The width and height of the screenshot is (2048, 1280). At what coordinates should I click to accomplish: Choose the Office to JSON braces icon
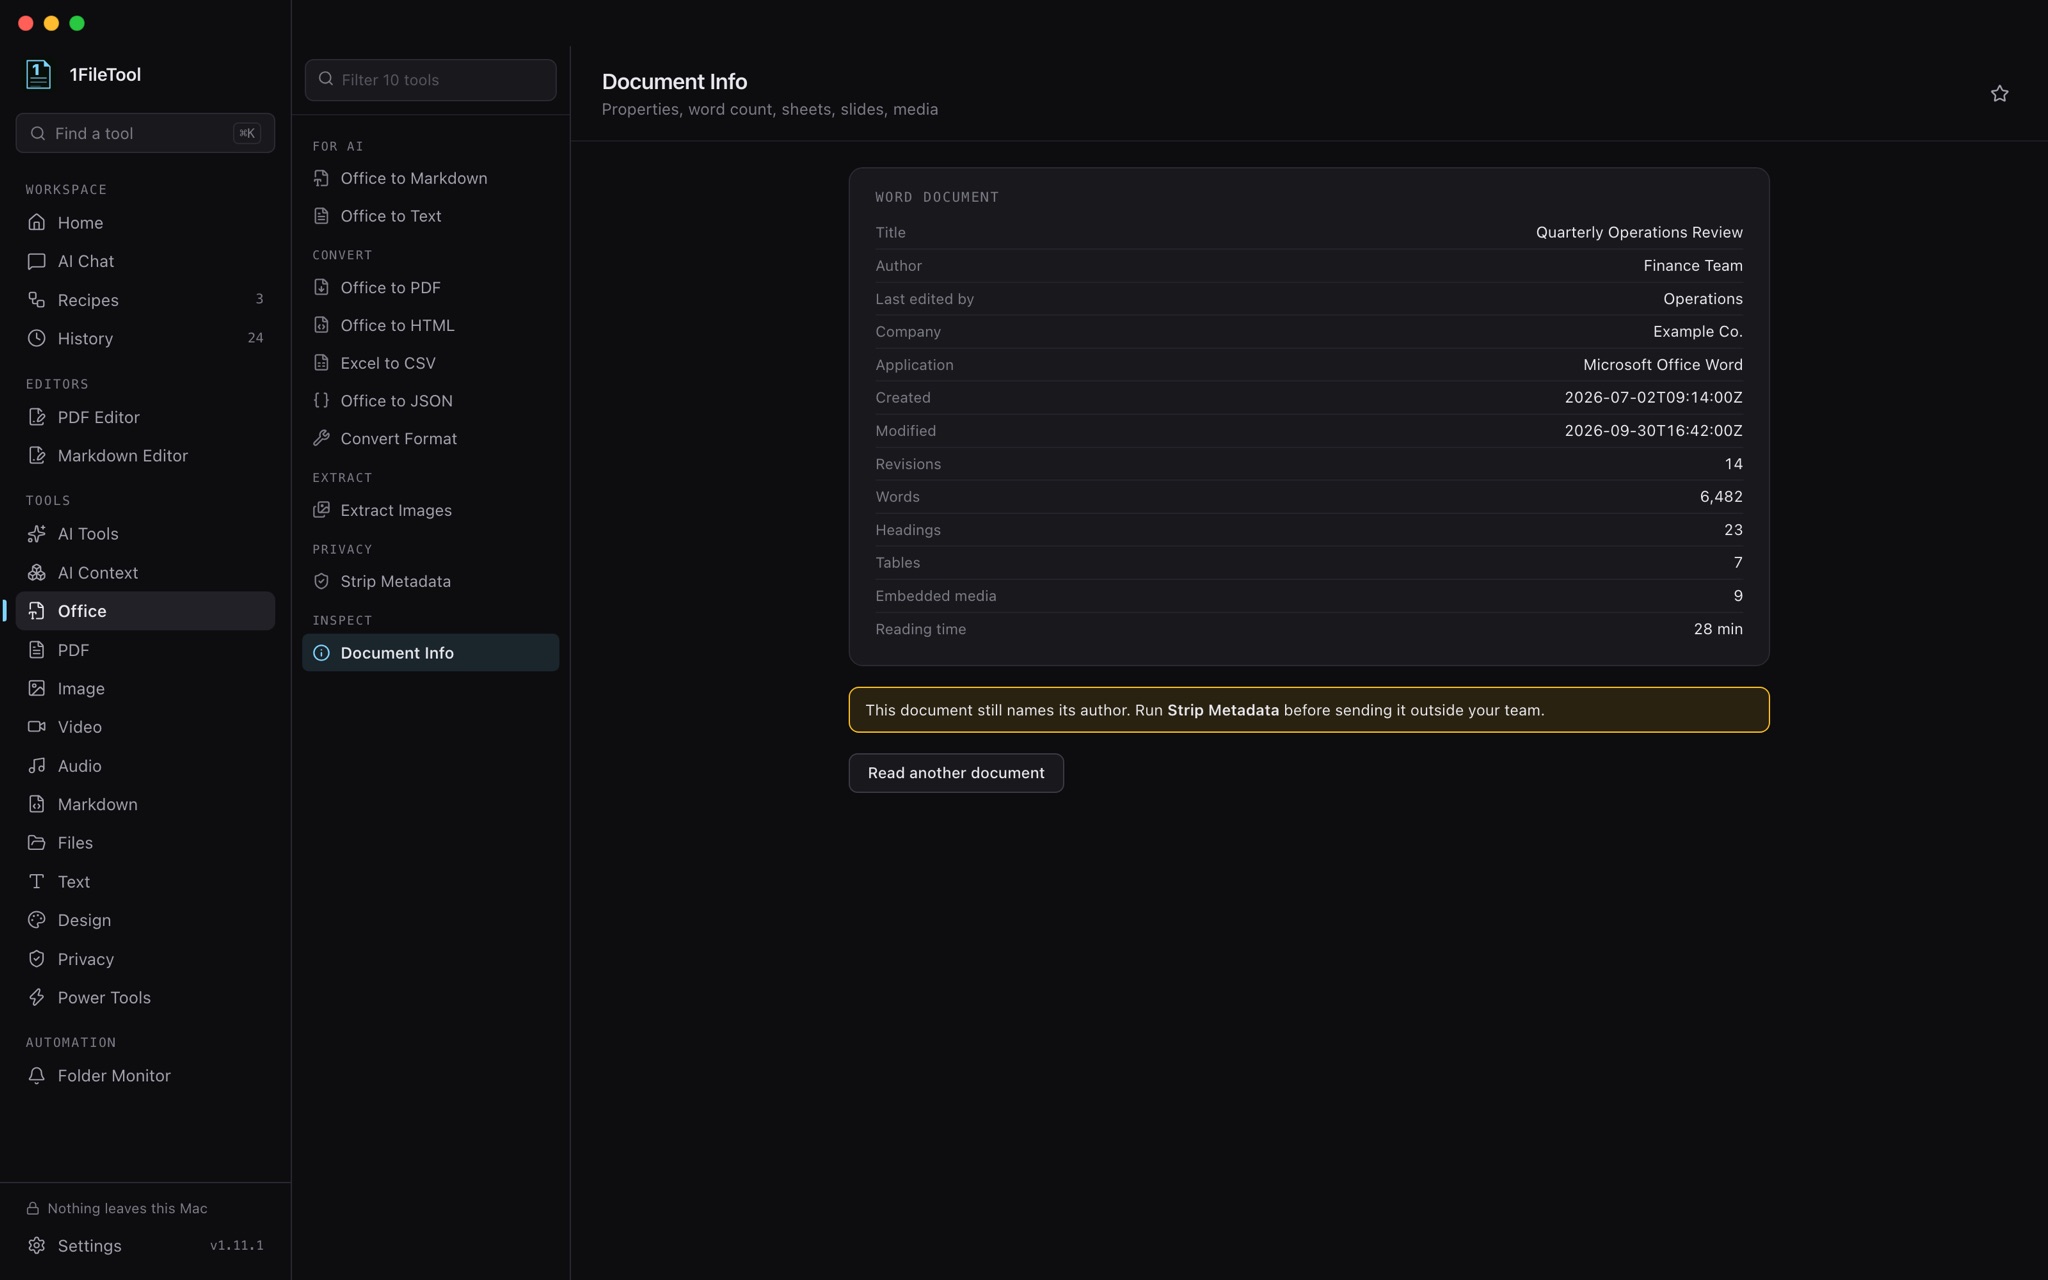[x=321, y=400]
